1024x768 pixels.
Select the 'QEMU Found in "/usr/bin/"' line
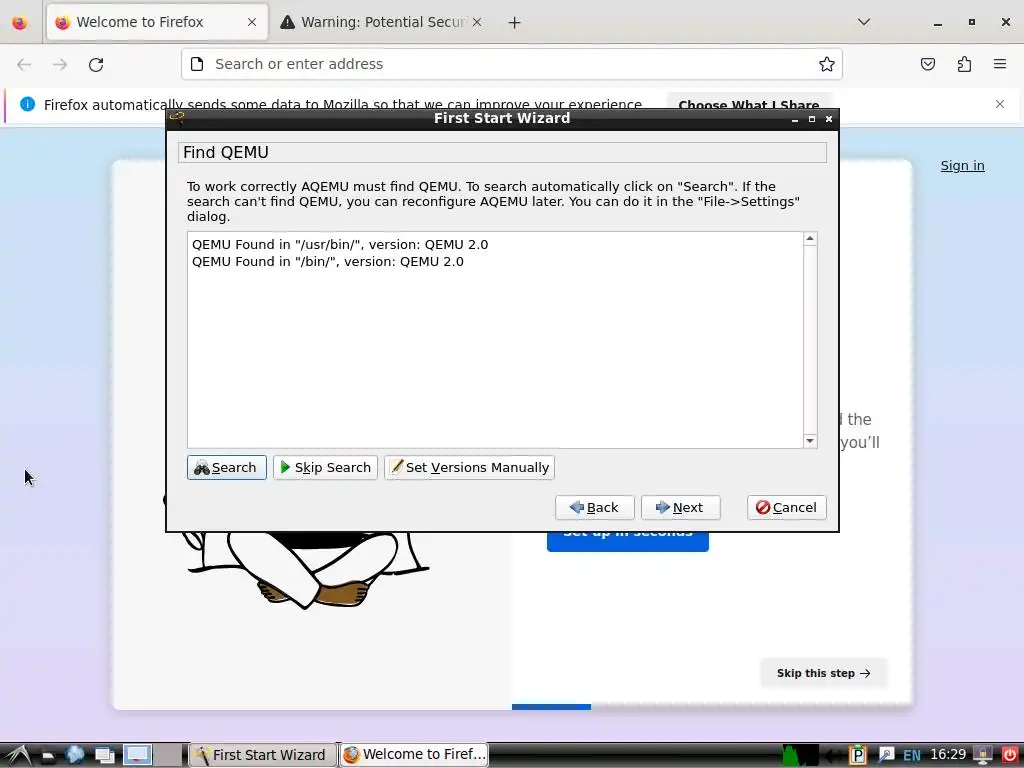[340, 244]
